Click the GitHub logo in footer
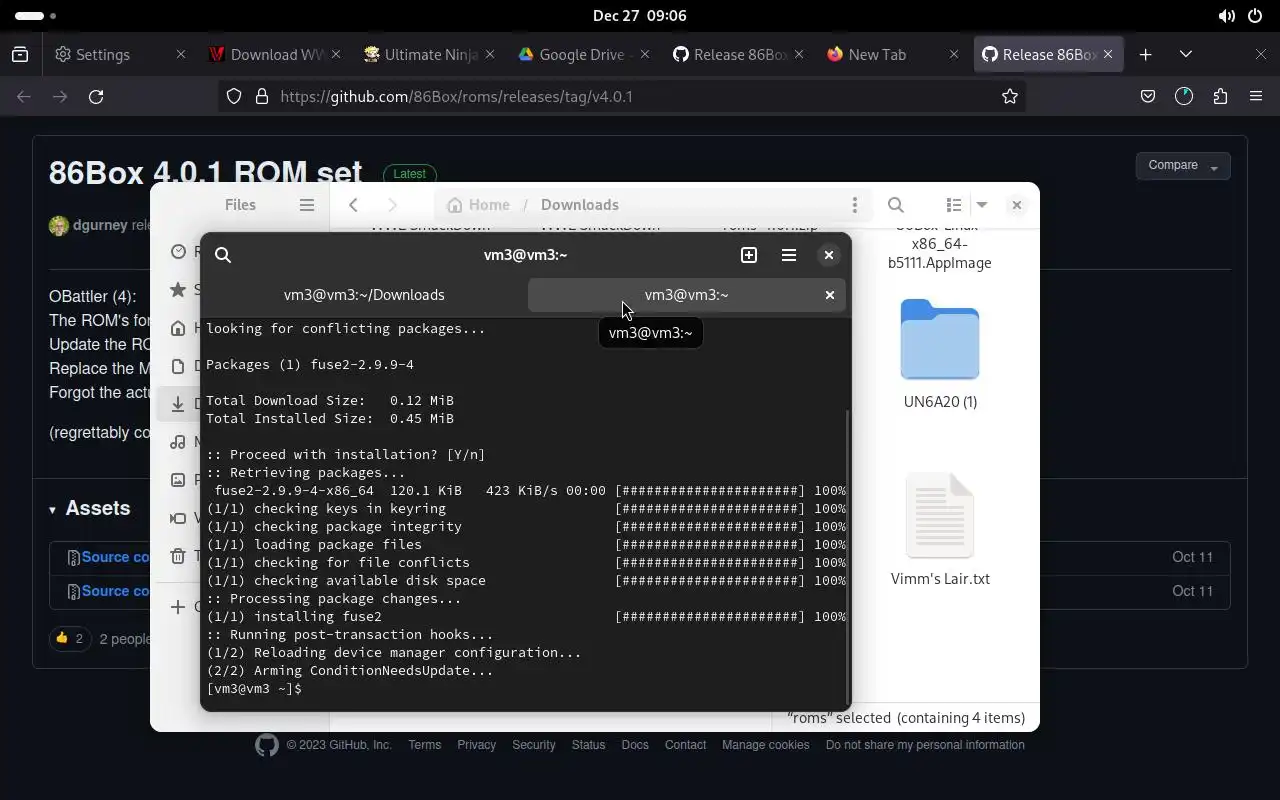Screen dimensions: 1280x800 point(266,745)
